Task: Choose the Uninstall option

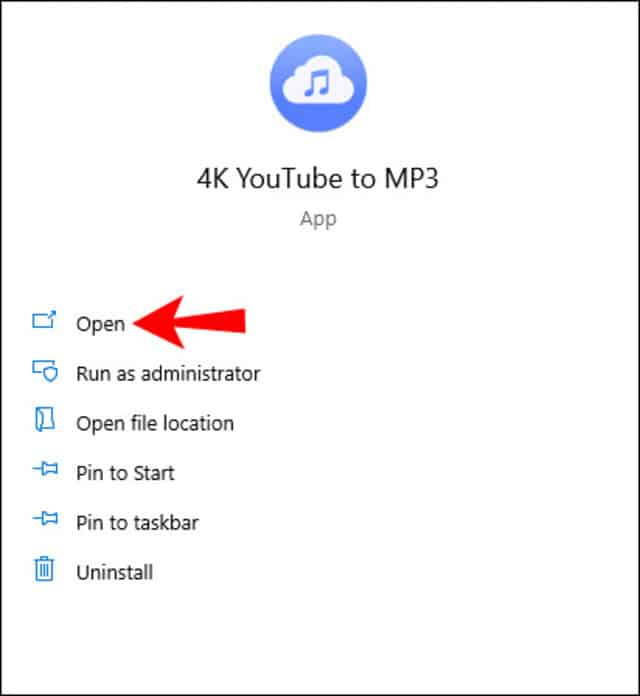Action: [115, 573]
